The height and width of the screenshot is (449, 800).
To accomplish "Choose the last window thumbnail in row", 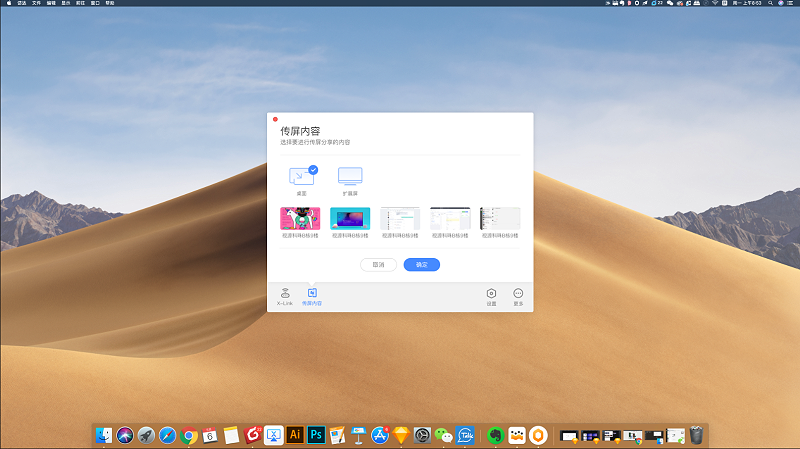I will tap(500, 218).
